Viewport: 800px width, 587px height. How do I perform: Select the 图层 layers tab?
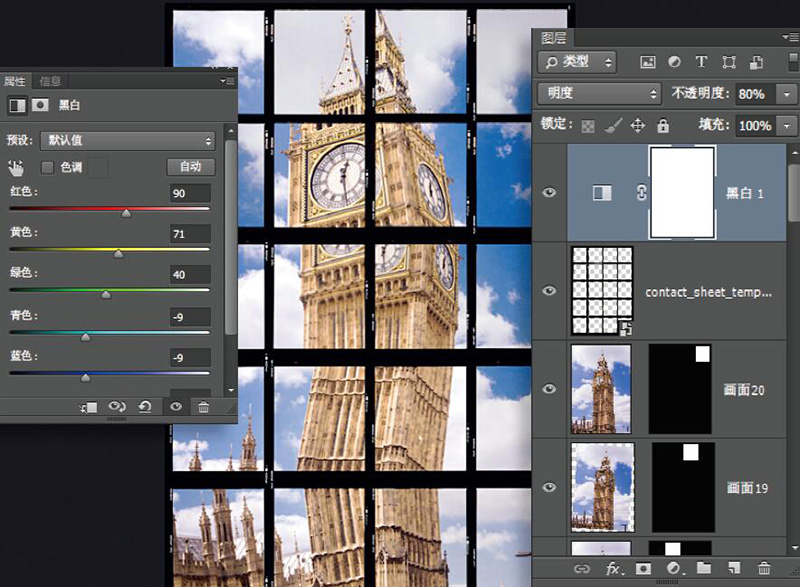pyautogui.click(x=554, y=38)
